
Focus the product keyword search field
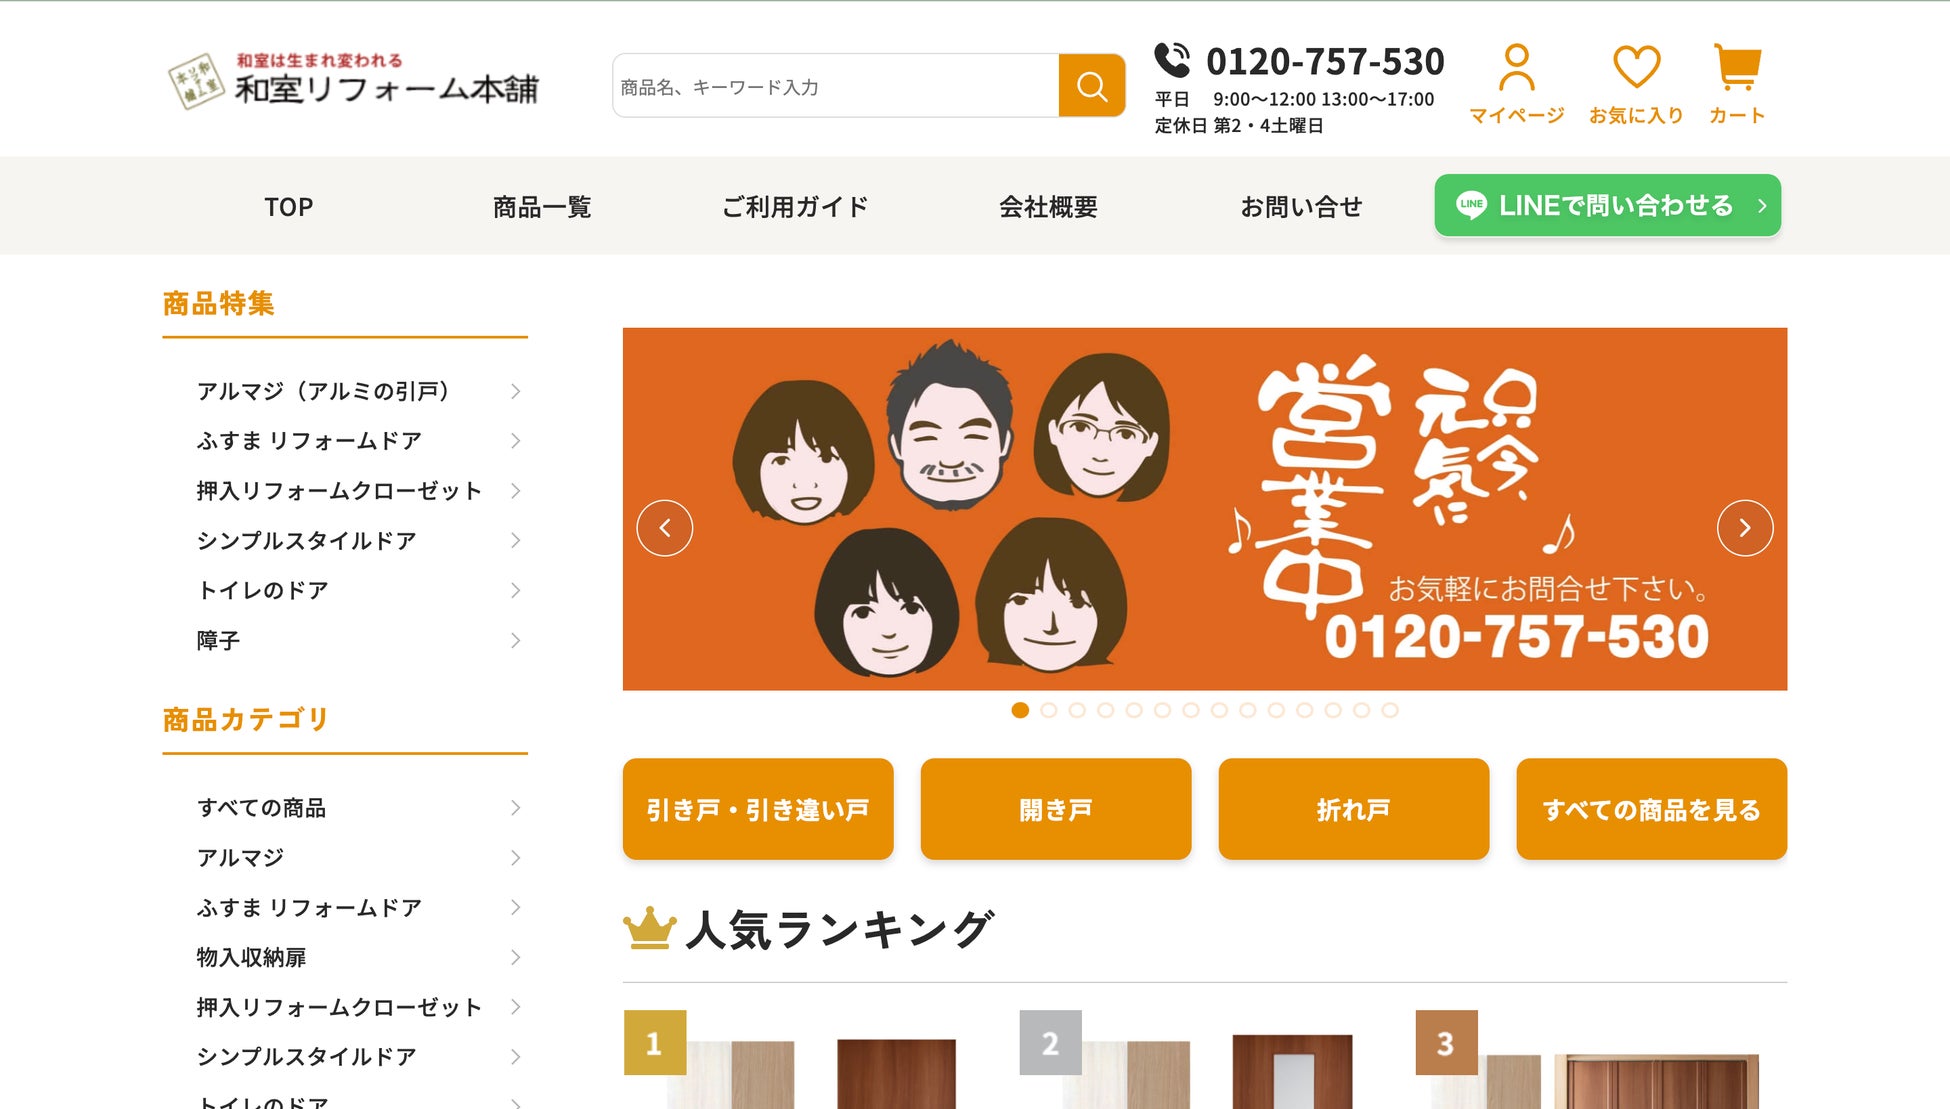tap(835, 87)
